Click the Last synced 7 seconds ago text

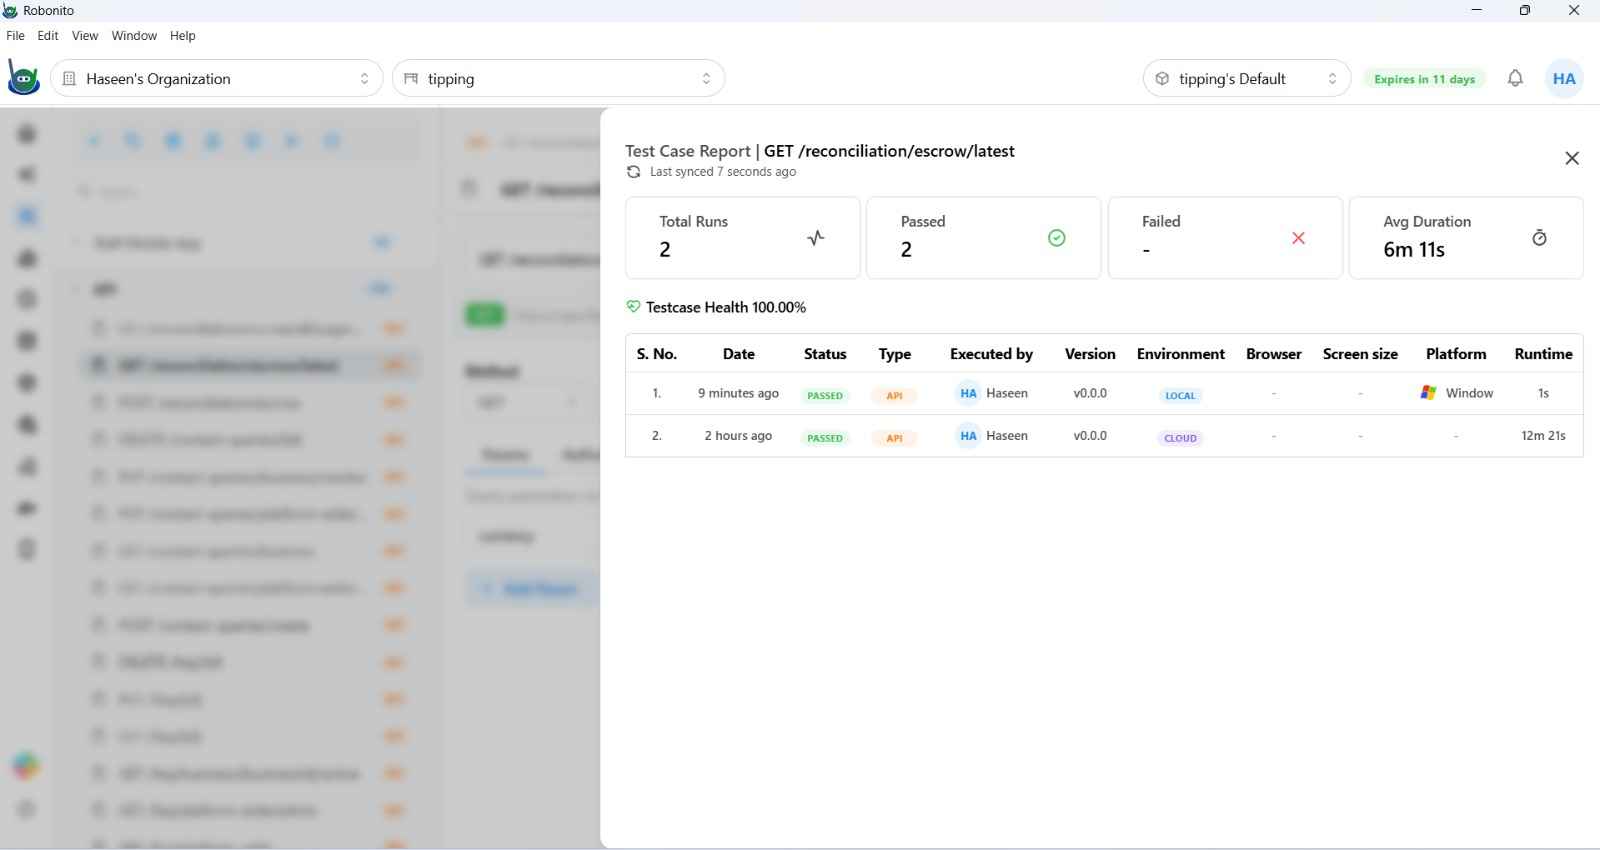pyautogui.click(x=723, y=172)
